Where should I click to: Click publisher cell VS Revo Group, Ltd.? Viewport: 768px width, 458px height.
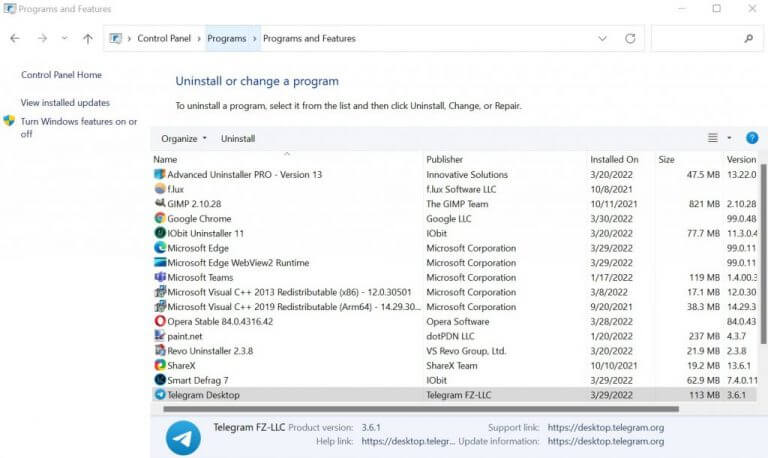click(466, 351)
